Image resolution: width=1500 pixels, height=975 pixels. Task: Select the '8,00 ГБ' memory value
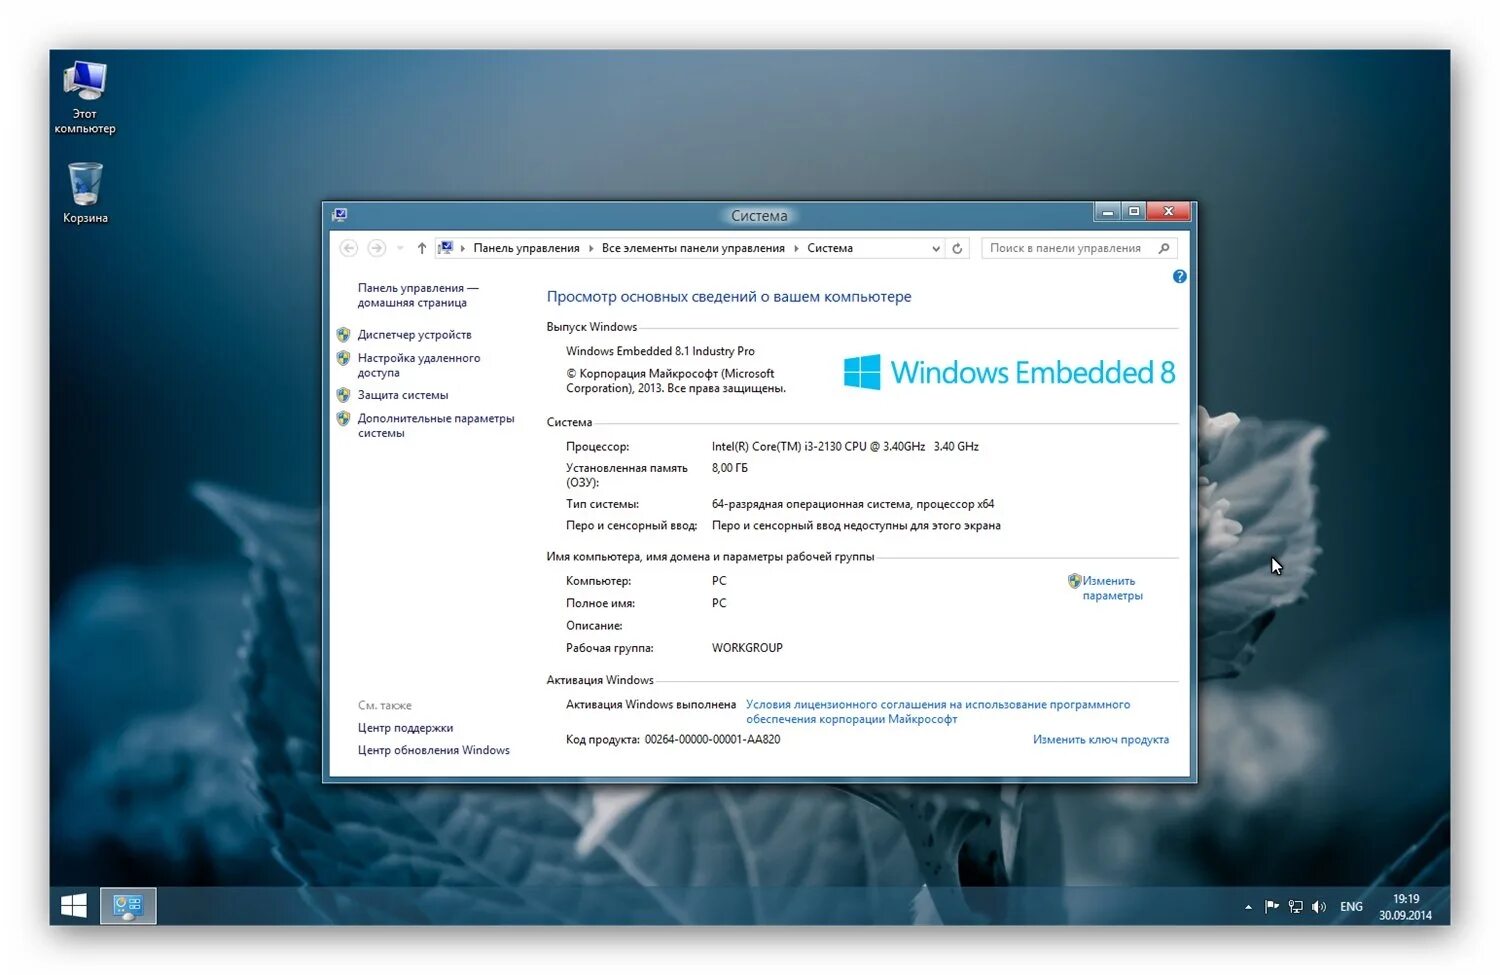pos(729,468)
